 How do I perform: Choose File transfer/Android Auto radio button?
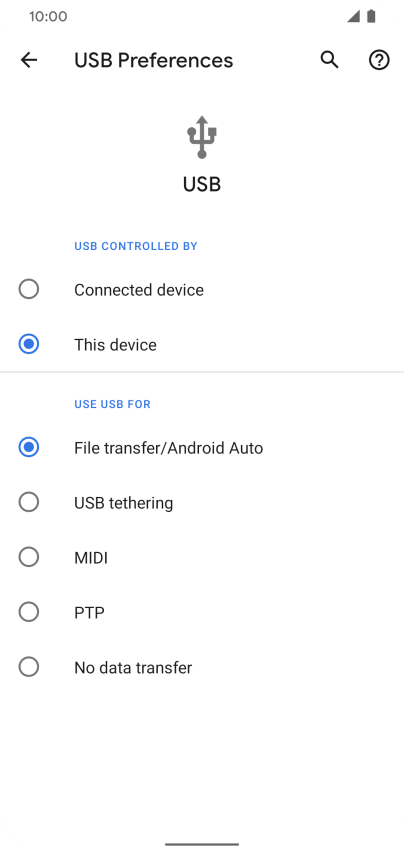29,447
